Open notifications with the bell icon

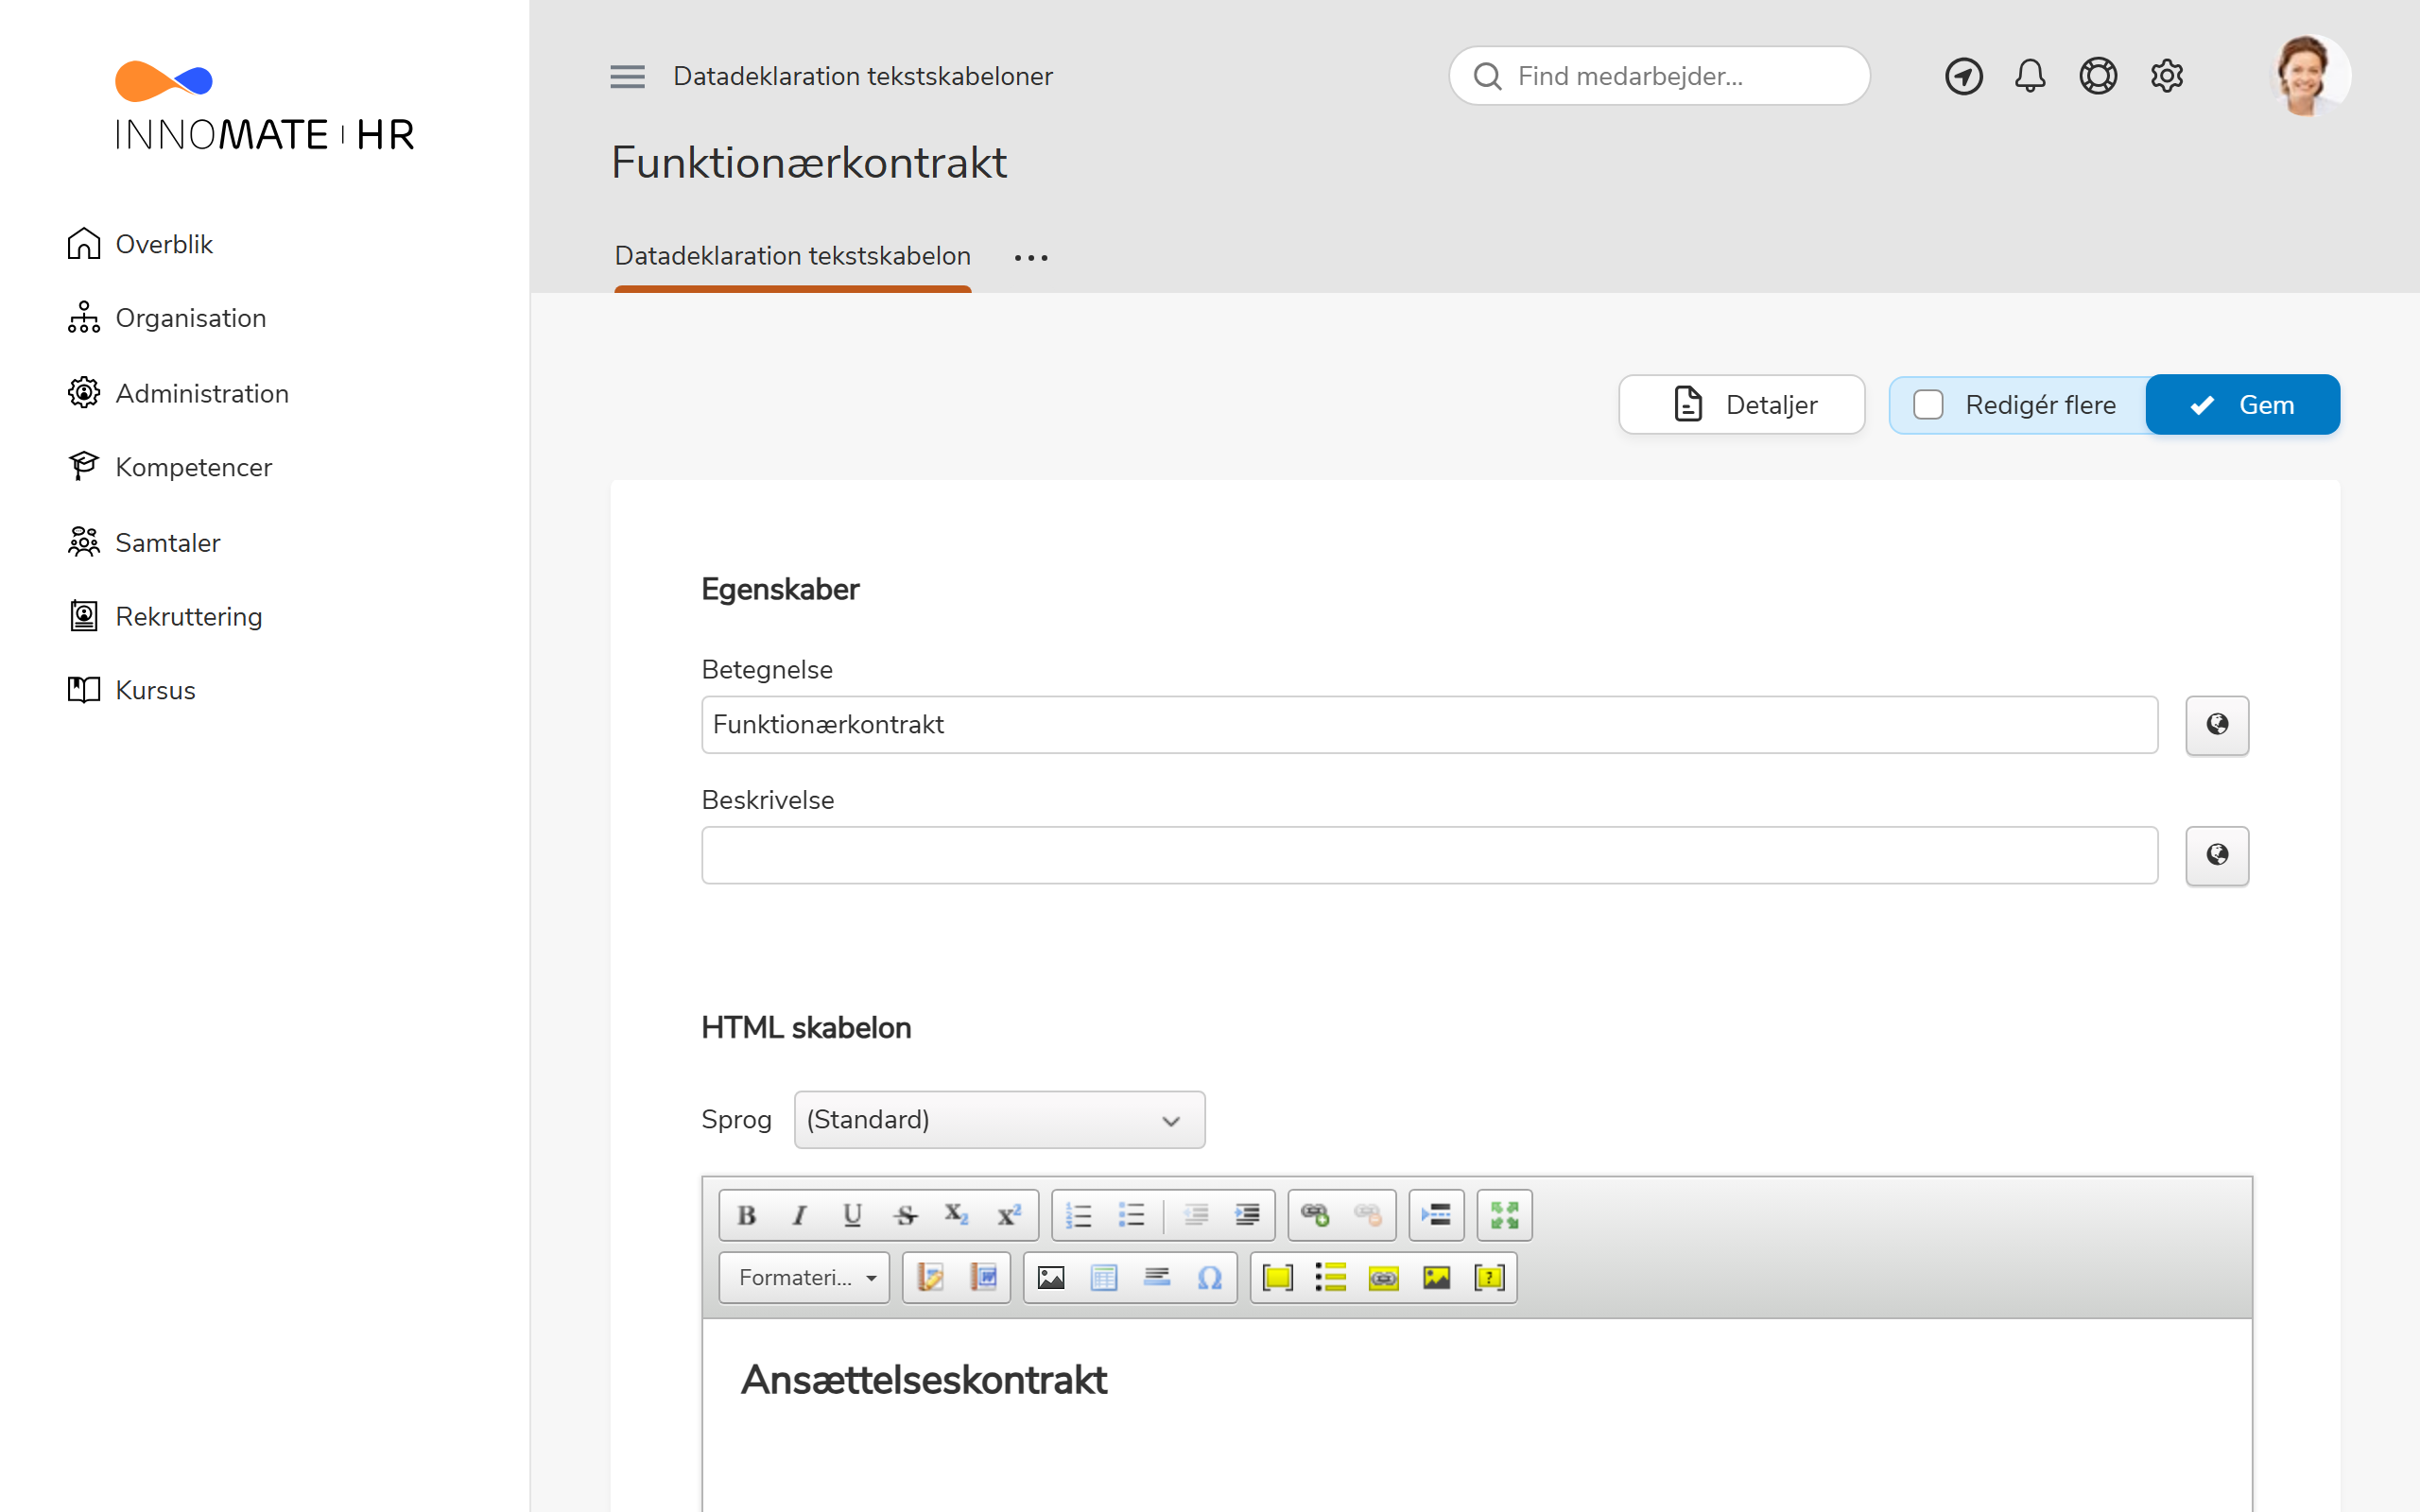(2030, 76)
